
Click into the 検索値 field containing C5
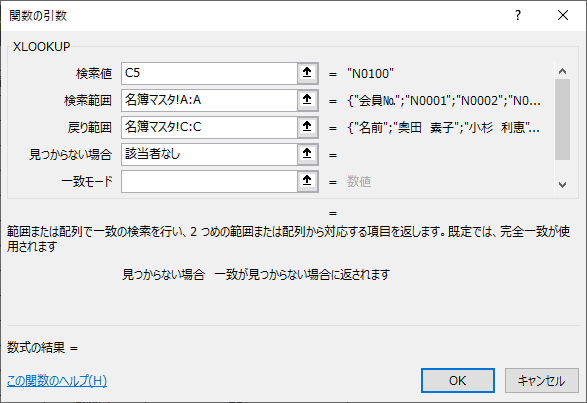pos(210,73)
